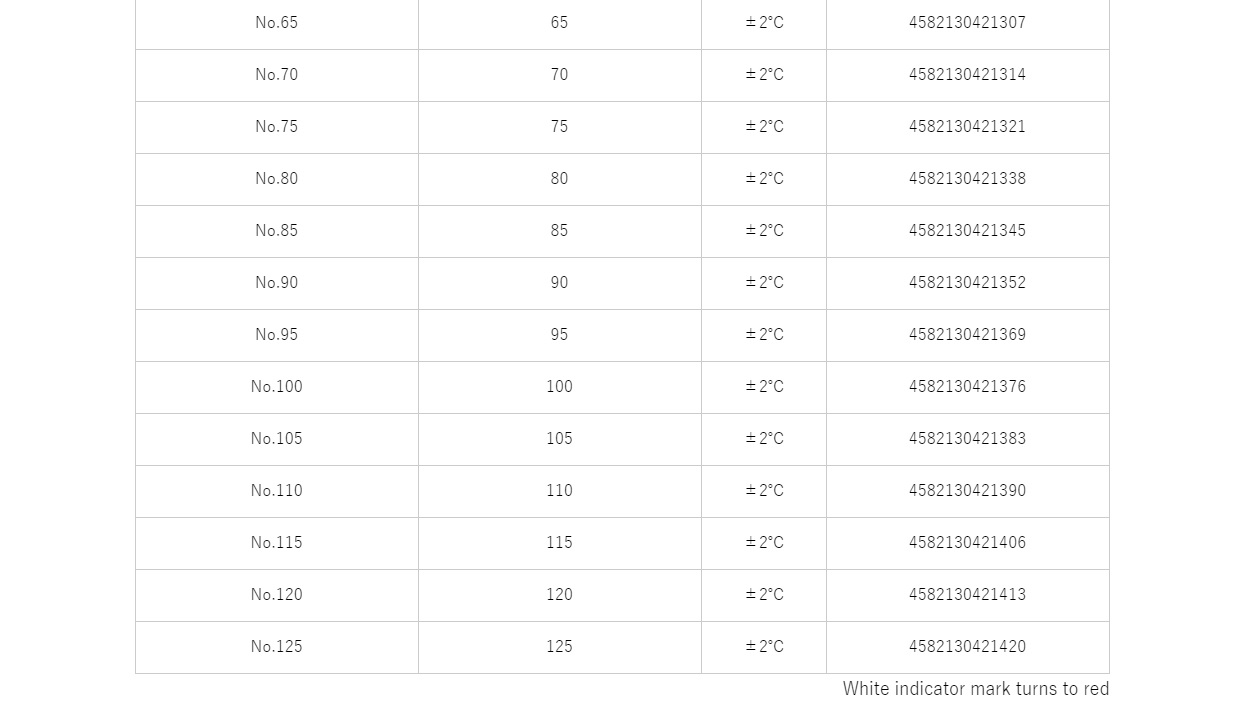The image size is (1243, 715).
Task: Click temperature value 75
Action: 559,127
